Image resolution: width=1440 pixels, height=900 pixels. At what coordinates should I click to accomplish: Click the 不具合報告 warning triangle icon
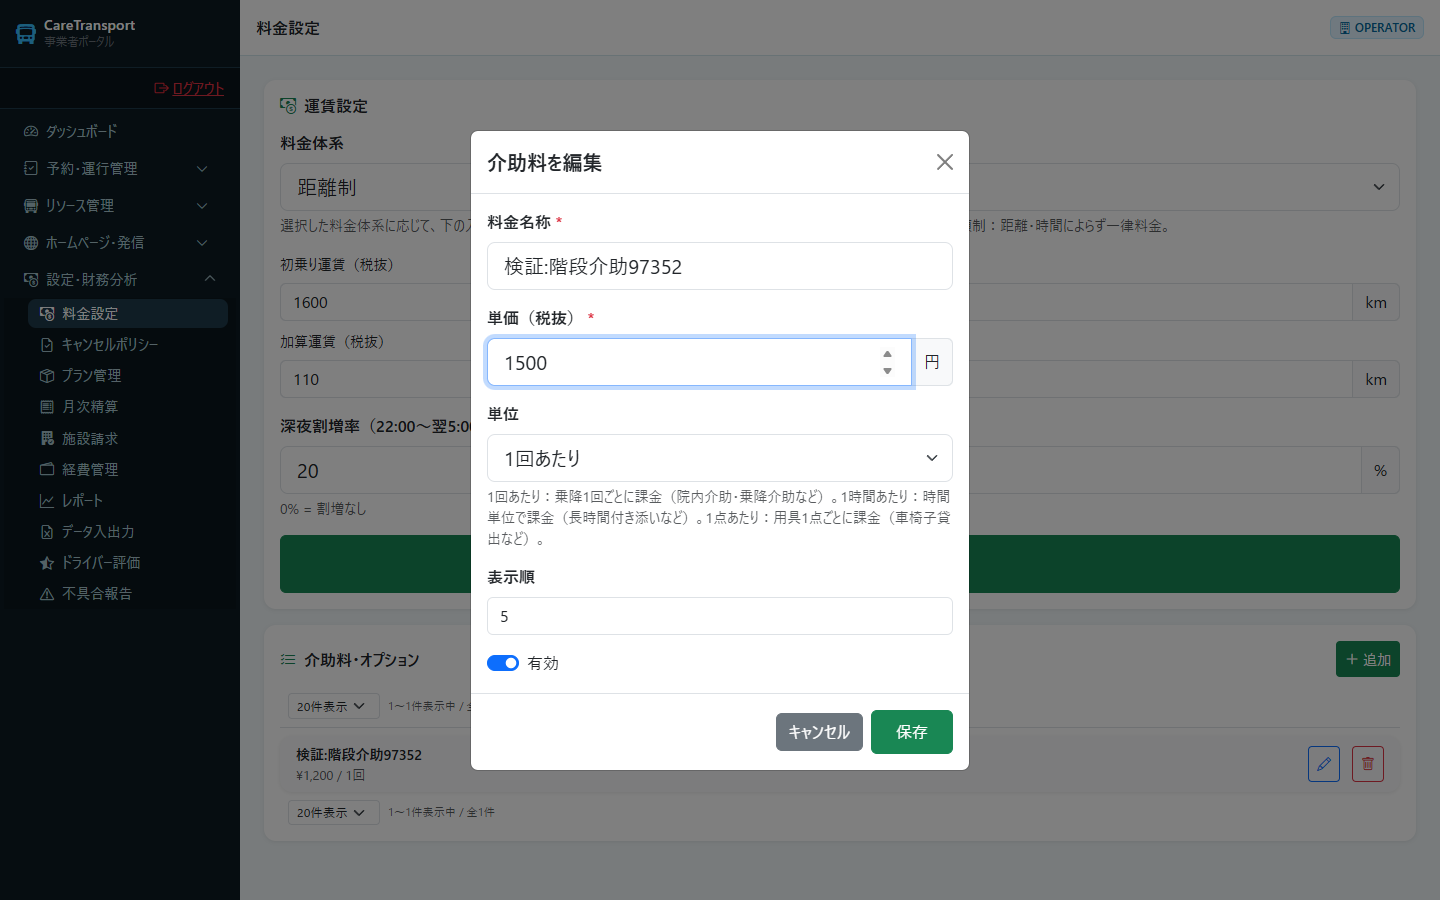pos(47,593)
